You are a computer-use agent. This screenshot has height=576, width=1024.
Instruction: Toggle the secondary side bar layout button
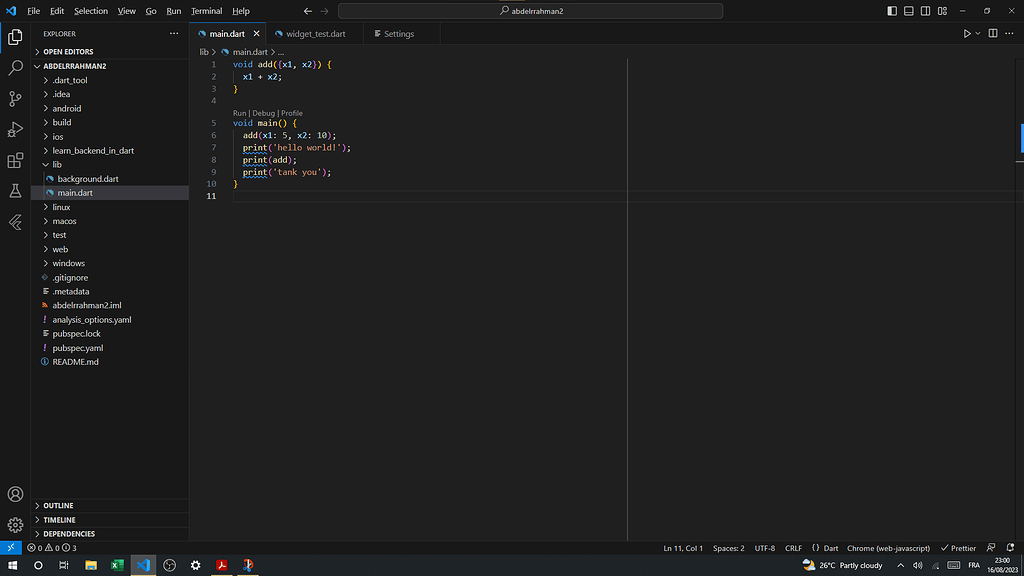[x=924, y=11]
